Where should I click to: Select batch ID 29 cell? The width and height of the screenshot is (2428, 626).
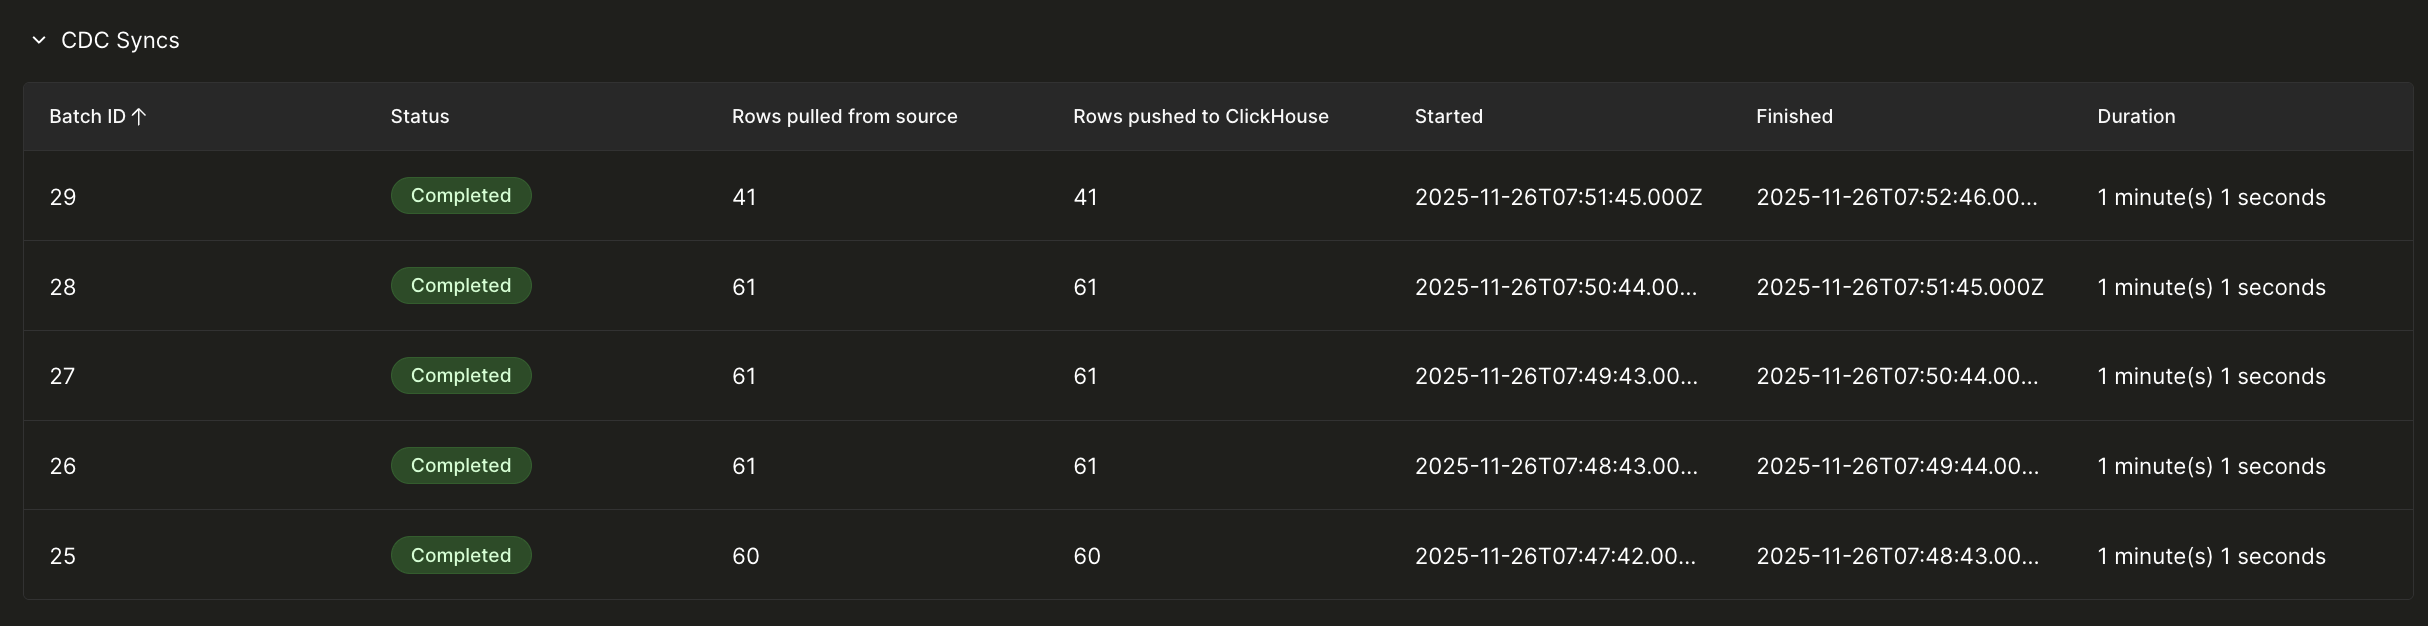click(63, 197)
